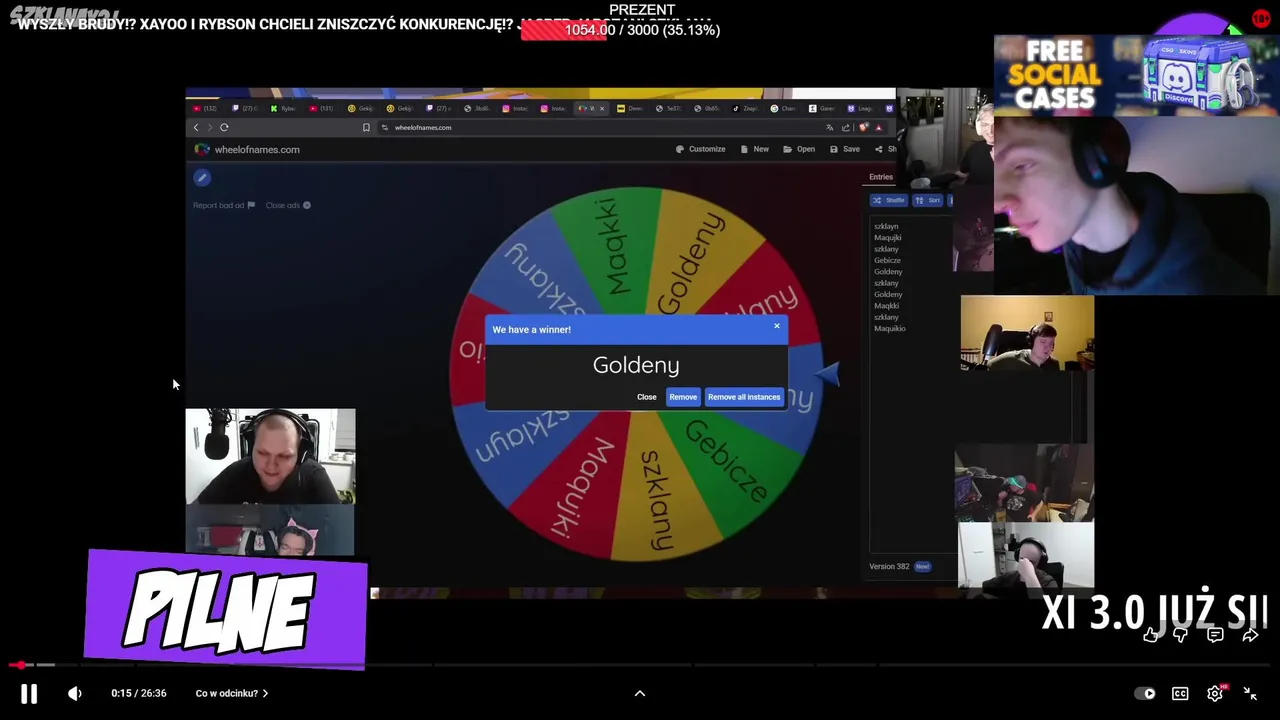The image size is (1280, 720).
Task: Reload the page in recorded browser
Action: pyautogui.click(x=224, y=127)
